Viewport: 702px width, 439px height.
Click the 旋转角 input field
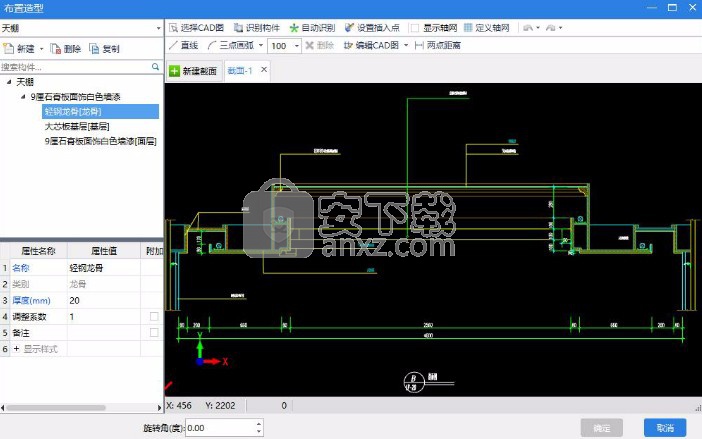(220, 428)
